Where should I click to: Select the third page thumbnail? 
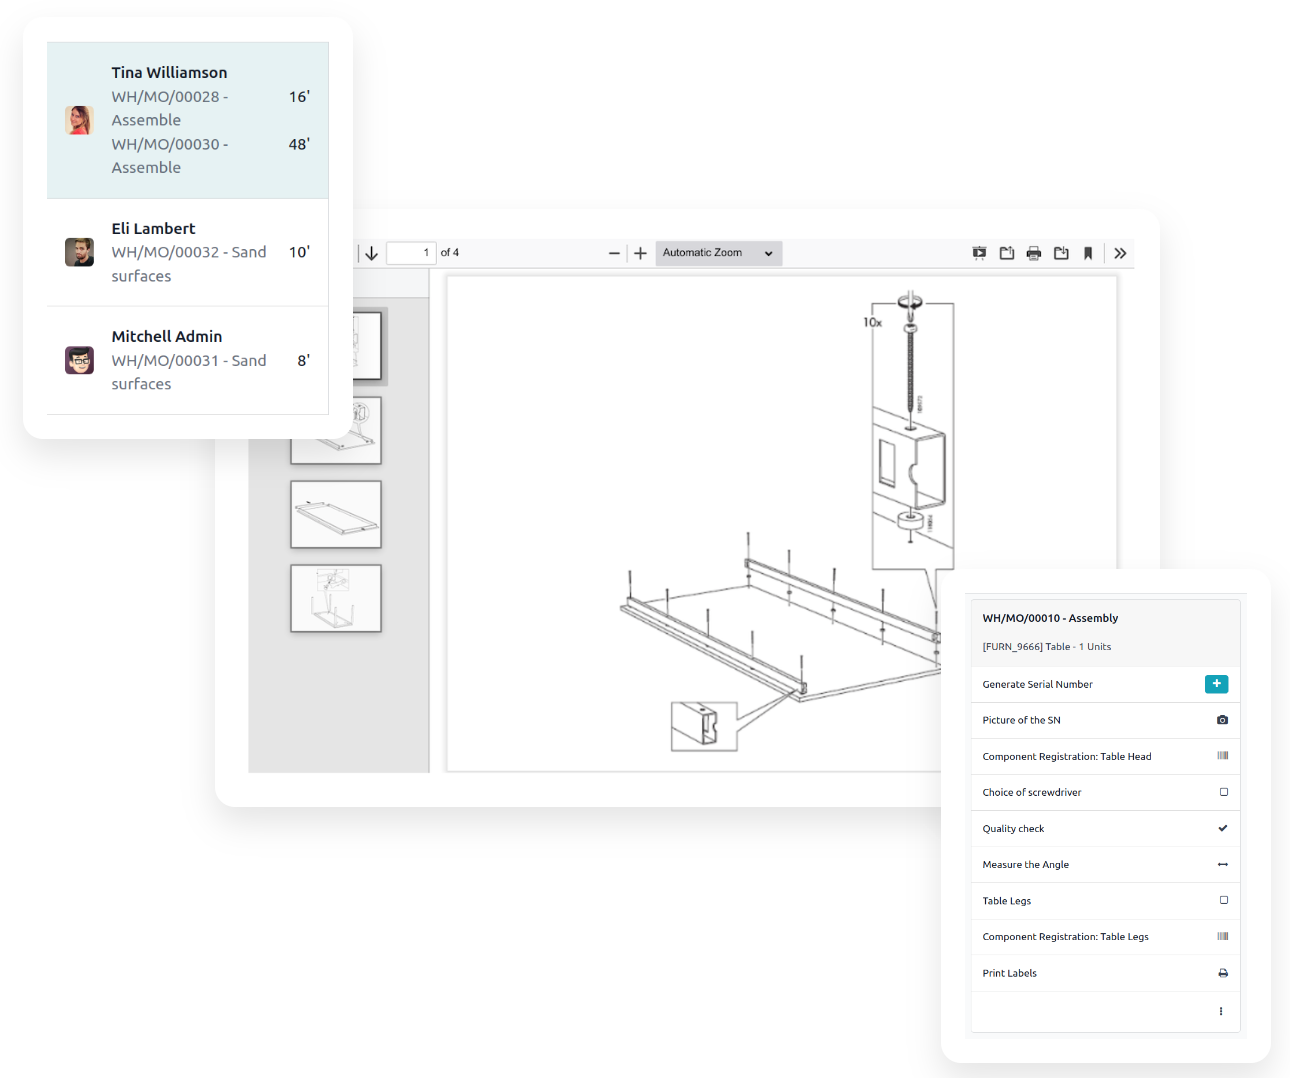[x=336, y=514]
